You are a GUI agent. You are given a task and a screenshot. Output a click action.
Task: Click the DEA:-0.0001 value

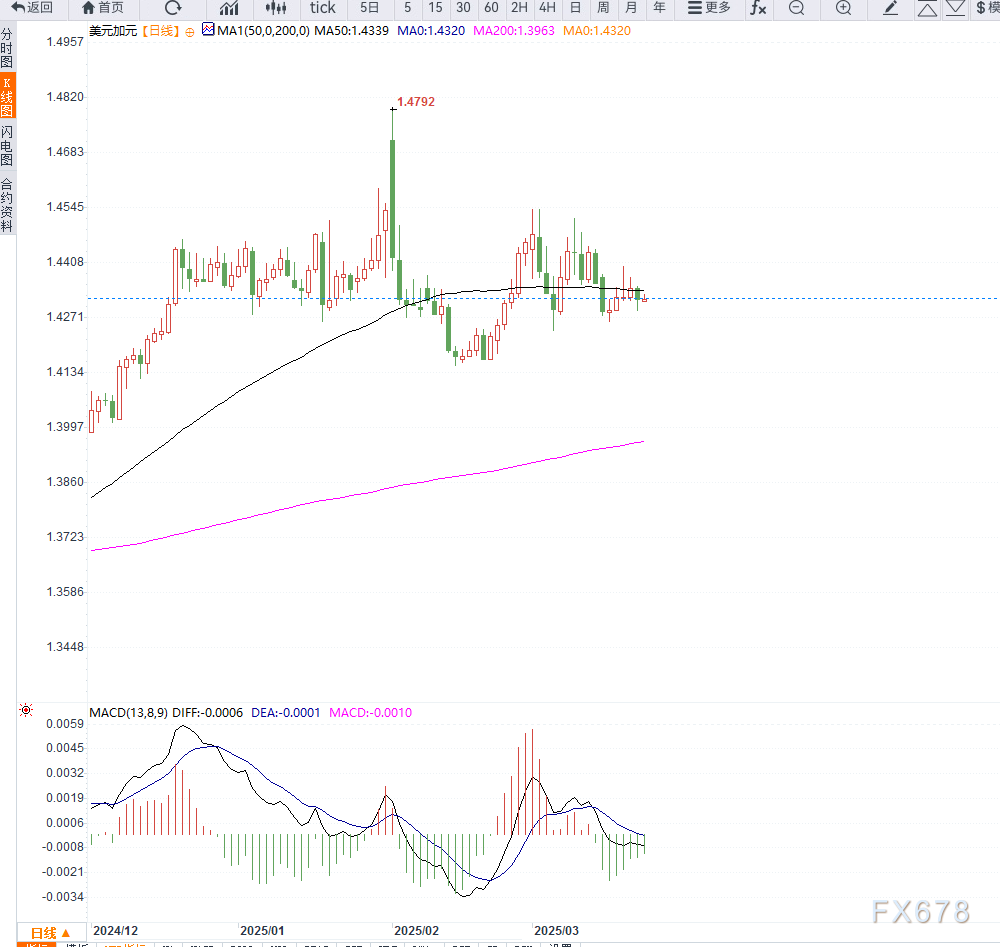pos(286,712)
